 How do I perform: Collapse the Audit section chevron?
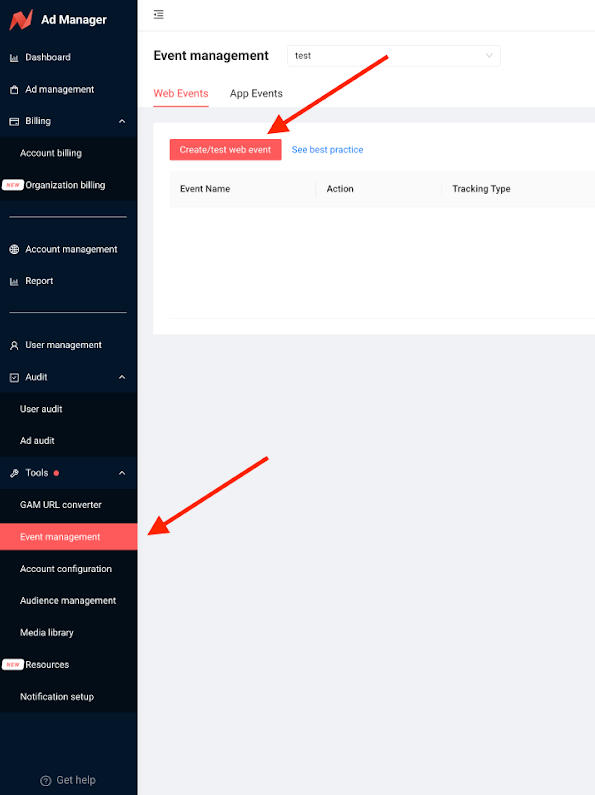pos(122,377)
